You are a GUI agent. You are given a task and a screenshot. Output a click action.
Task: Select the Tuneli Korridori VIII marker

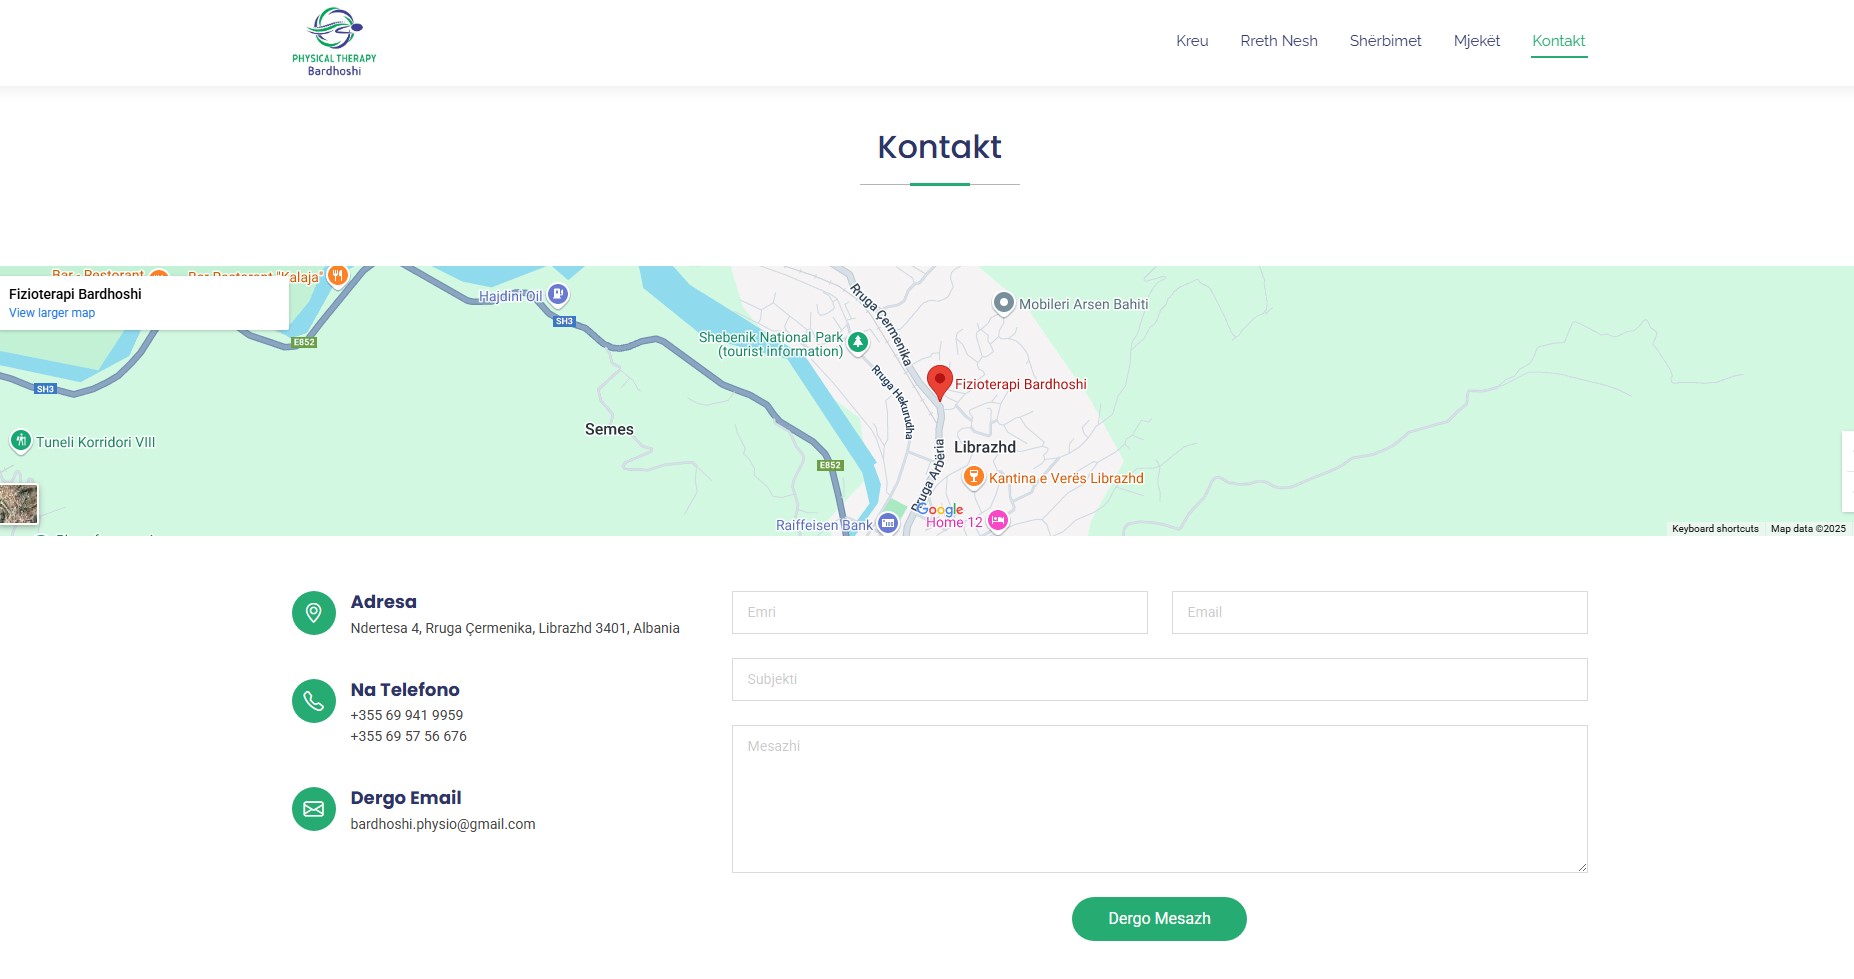[x=21, y=440]
